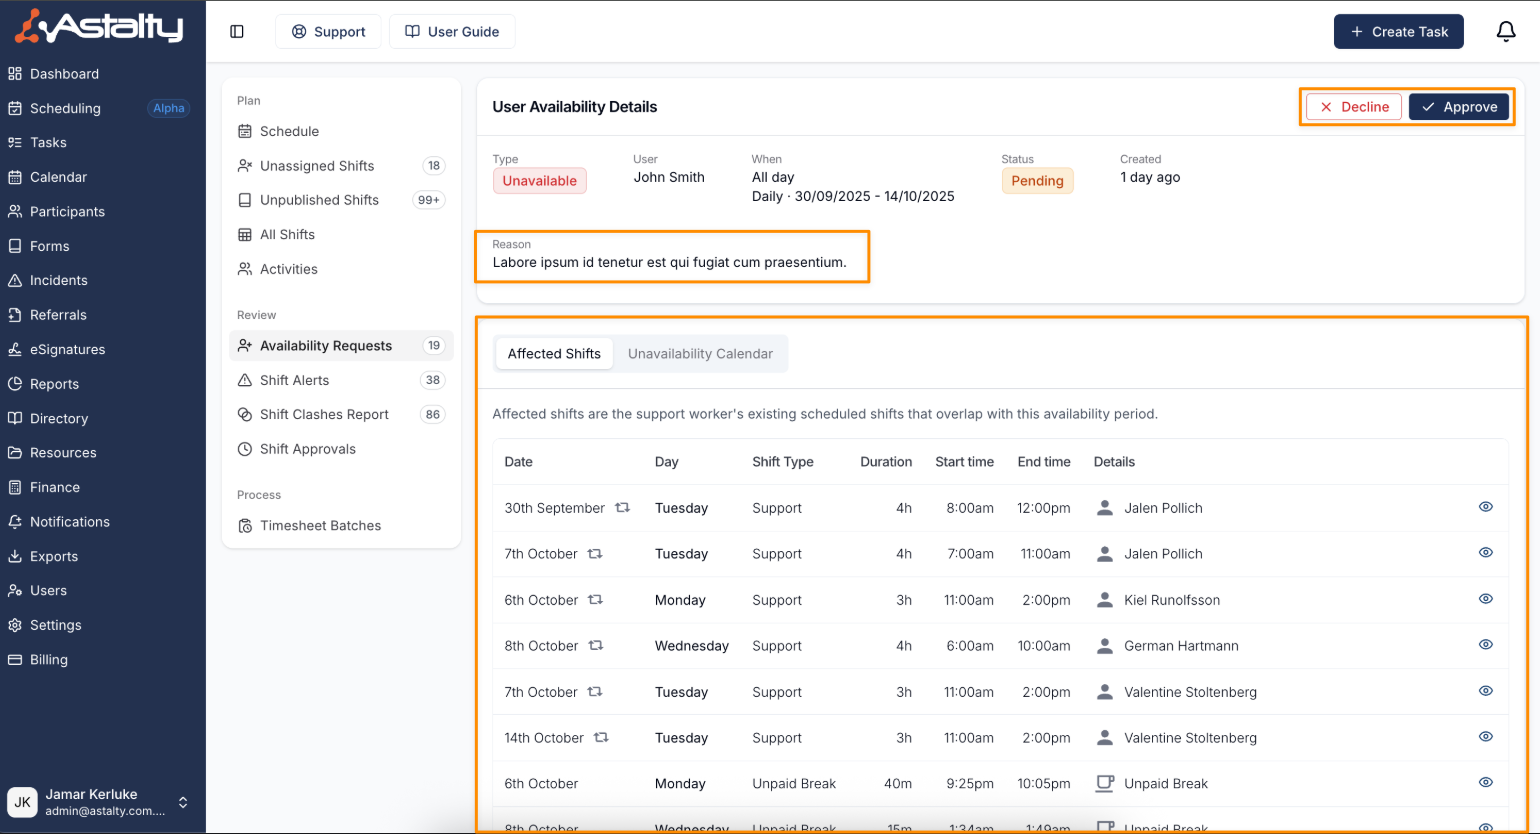Screen dimensions: 1540x834
Task: View the 14th October shift via eye icon
Action: pos(1485,737)
